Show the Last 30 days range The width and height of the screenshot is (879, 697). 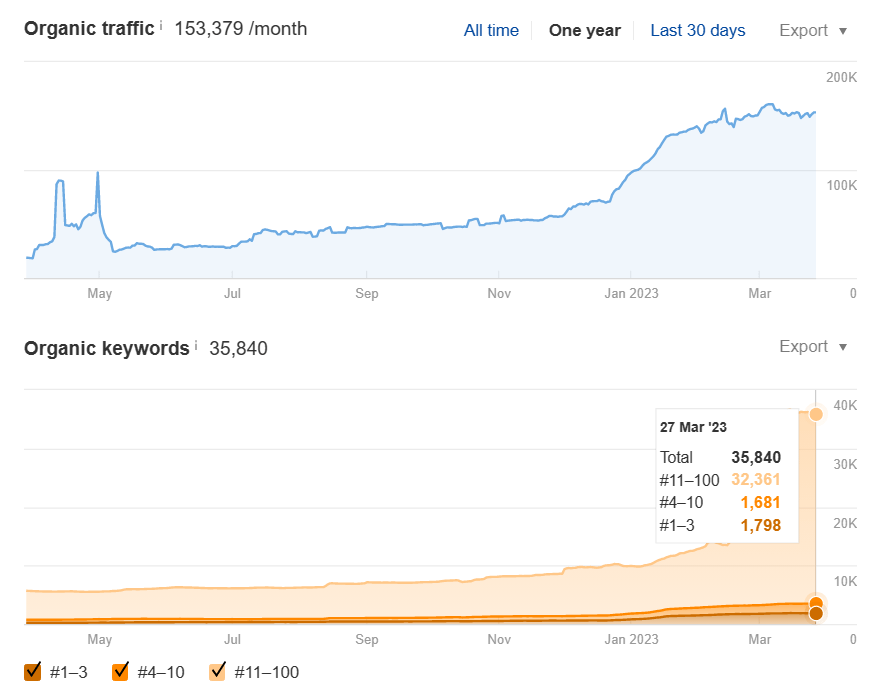697,30
